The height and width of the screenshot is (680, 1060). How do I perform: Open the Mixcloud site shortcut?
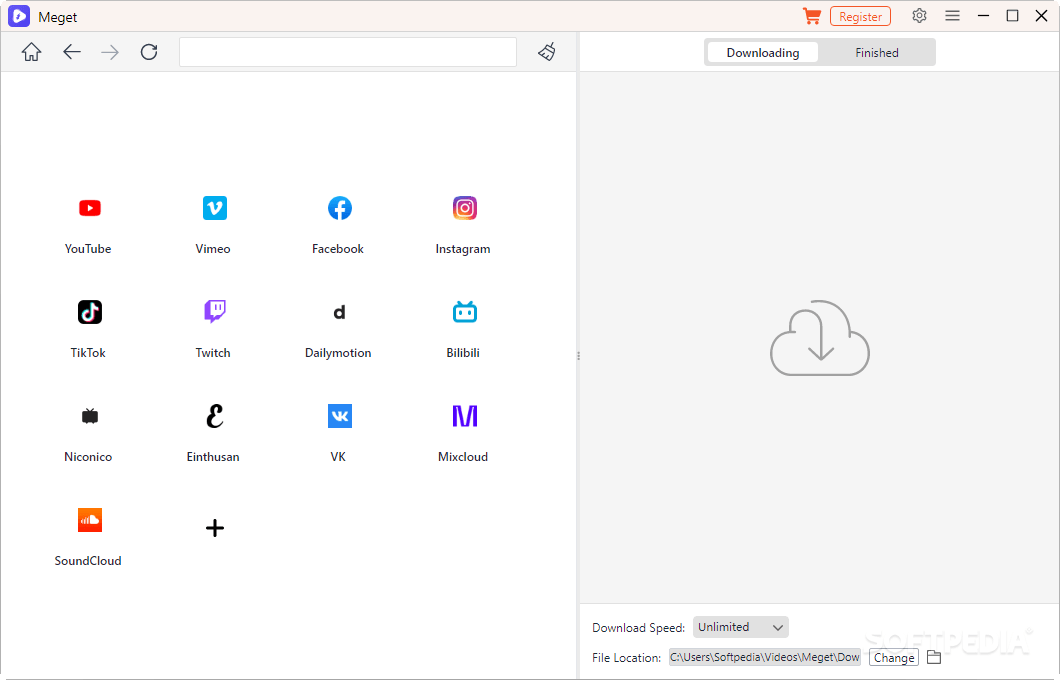click(464, 416)
